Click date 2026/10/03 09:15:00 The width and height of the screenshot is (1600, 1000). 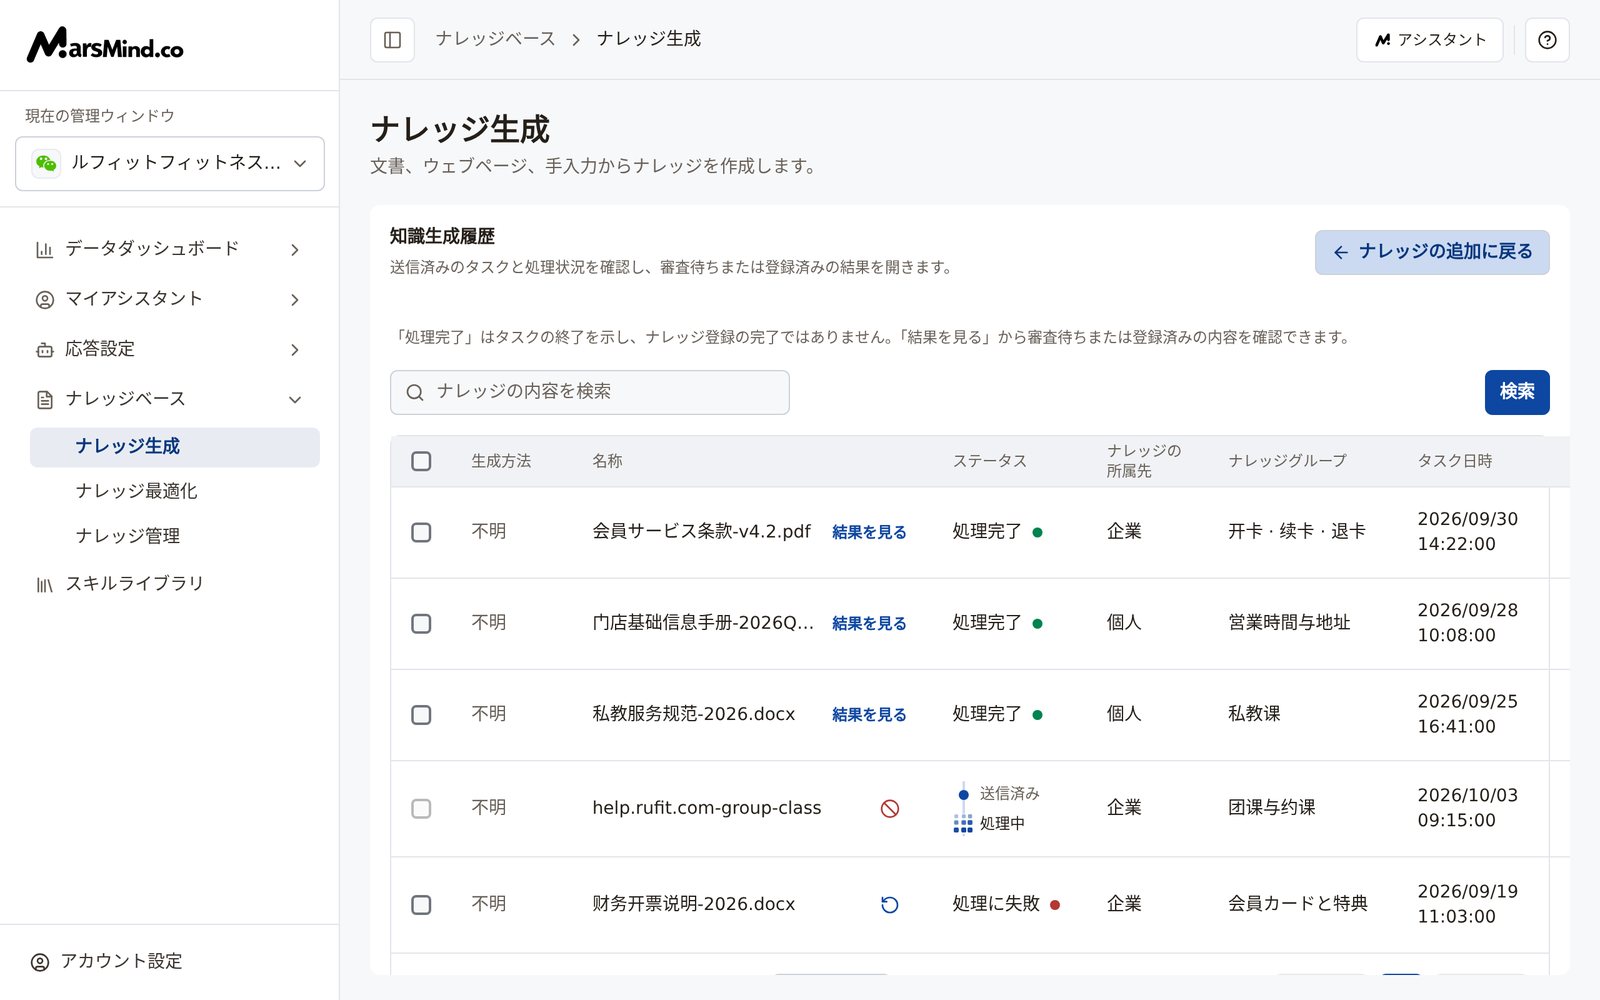(1467, 808)
